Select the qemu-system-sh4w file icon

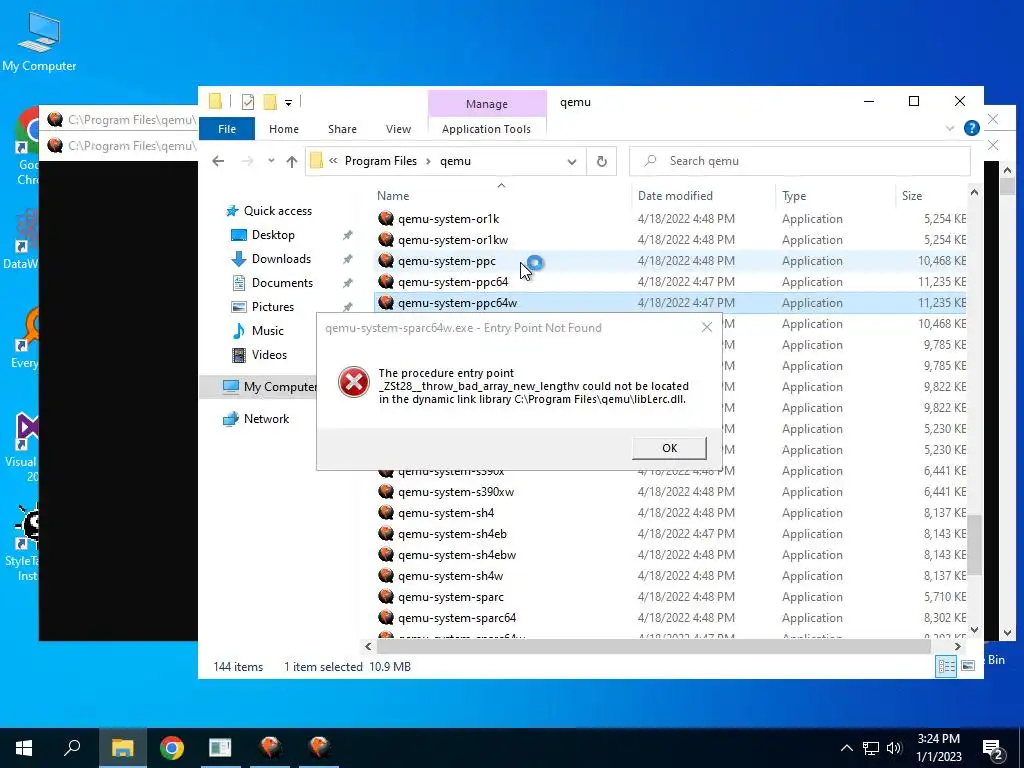pyautogui.click(x=386, y=575)
